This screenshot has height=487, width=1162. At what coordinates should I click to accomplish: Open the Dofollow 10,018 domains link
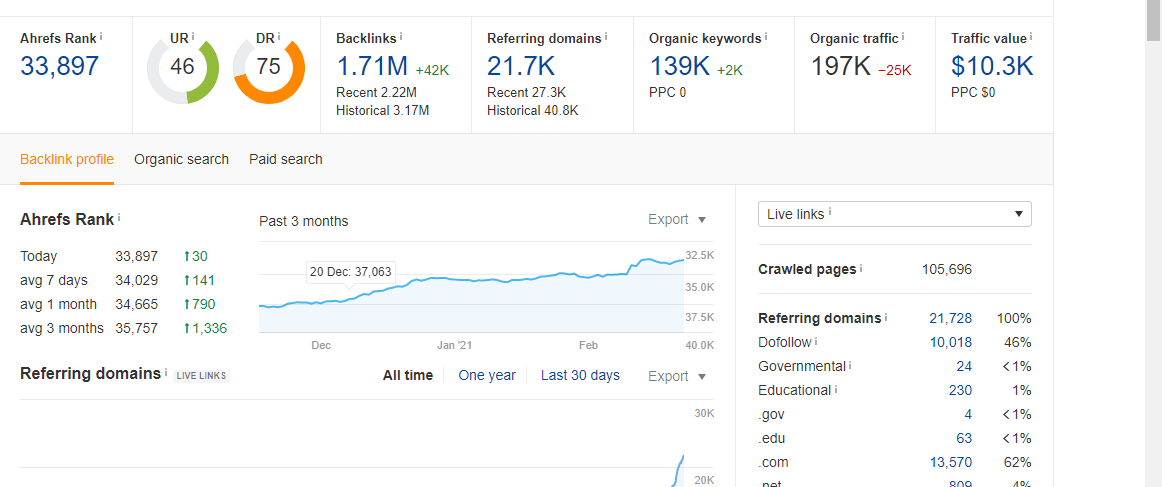pos(950,342)
